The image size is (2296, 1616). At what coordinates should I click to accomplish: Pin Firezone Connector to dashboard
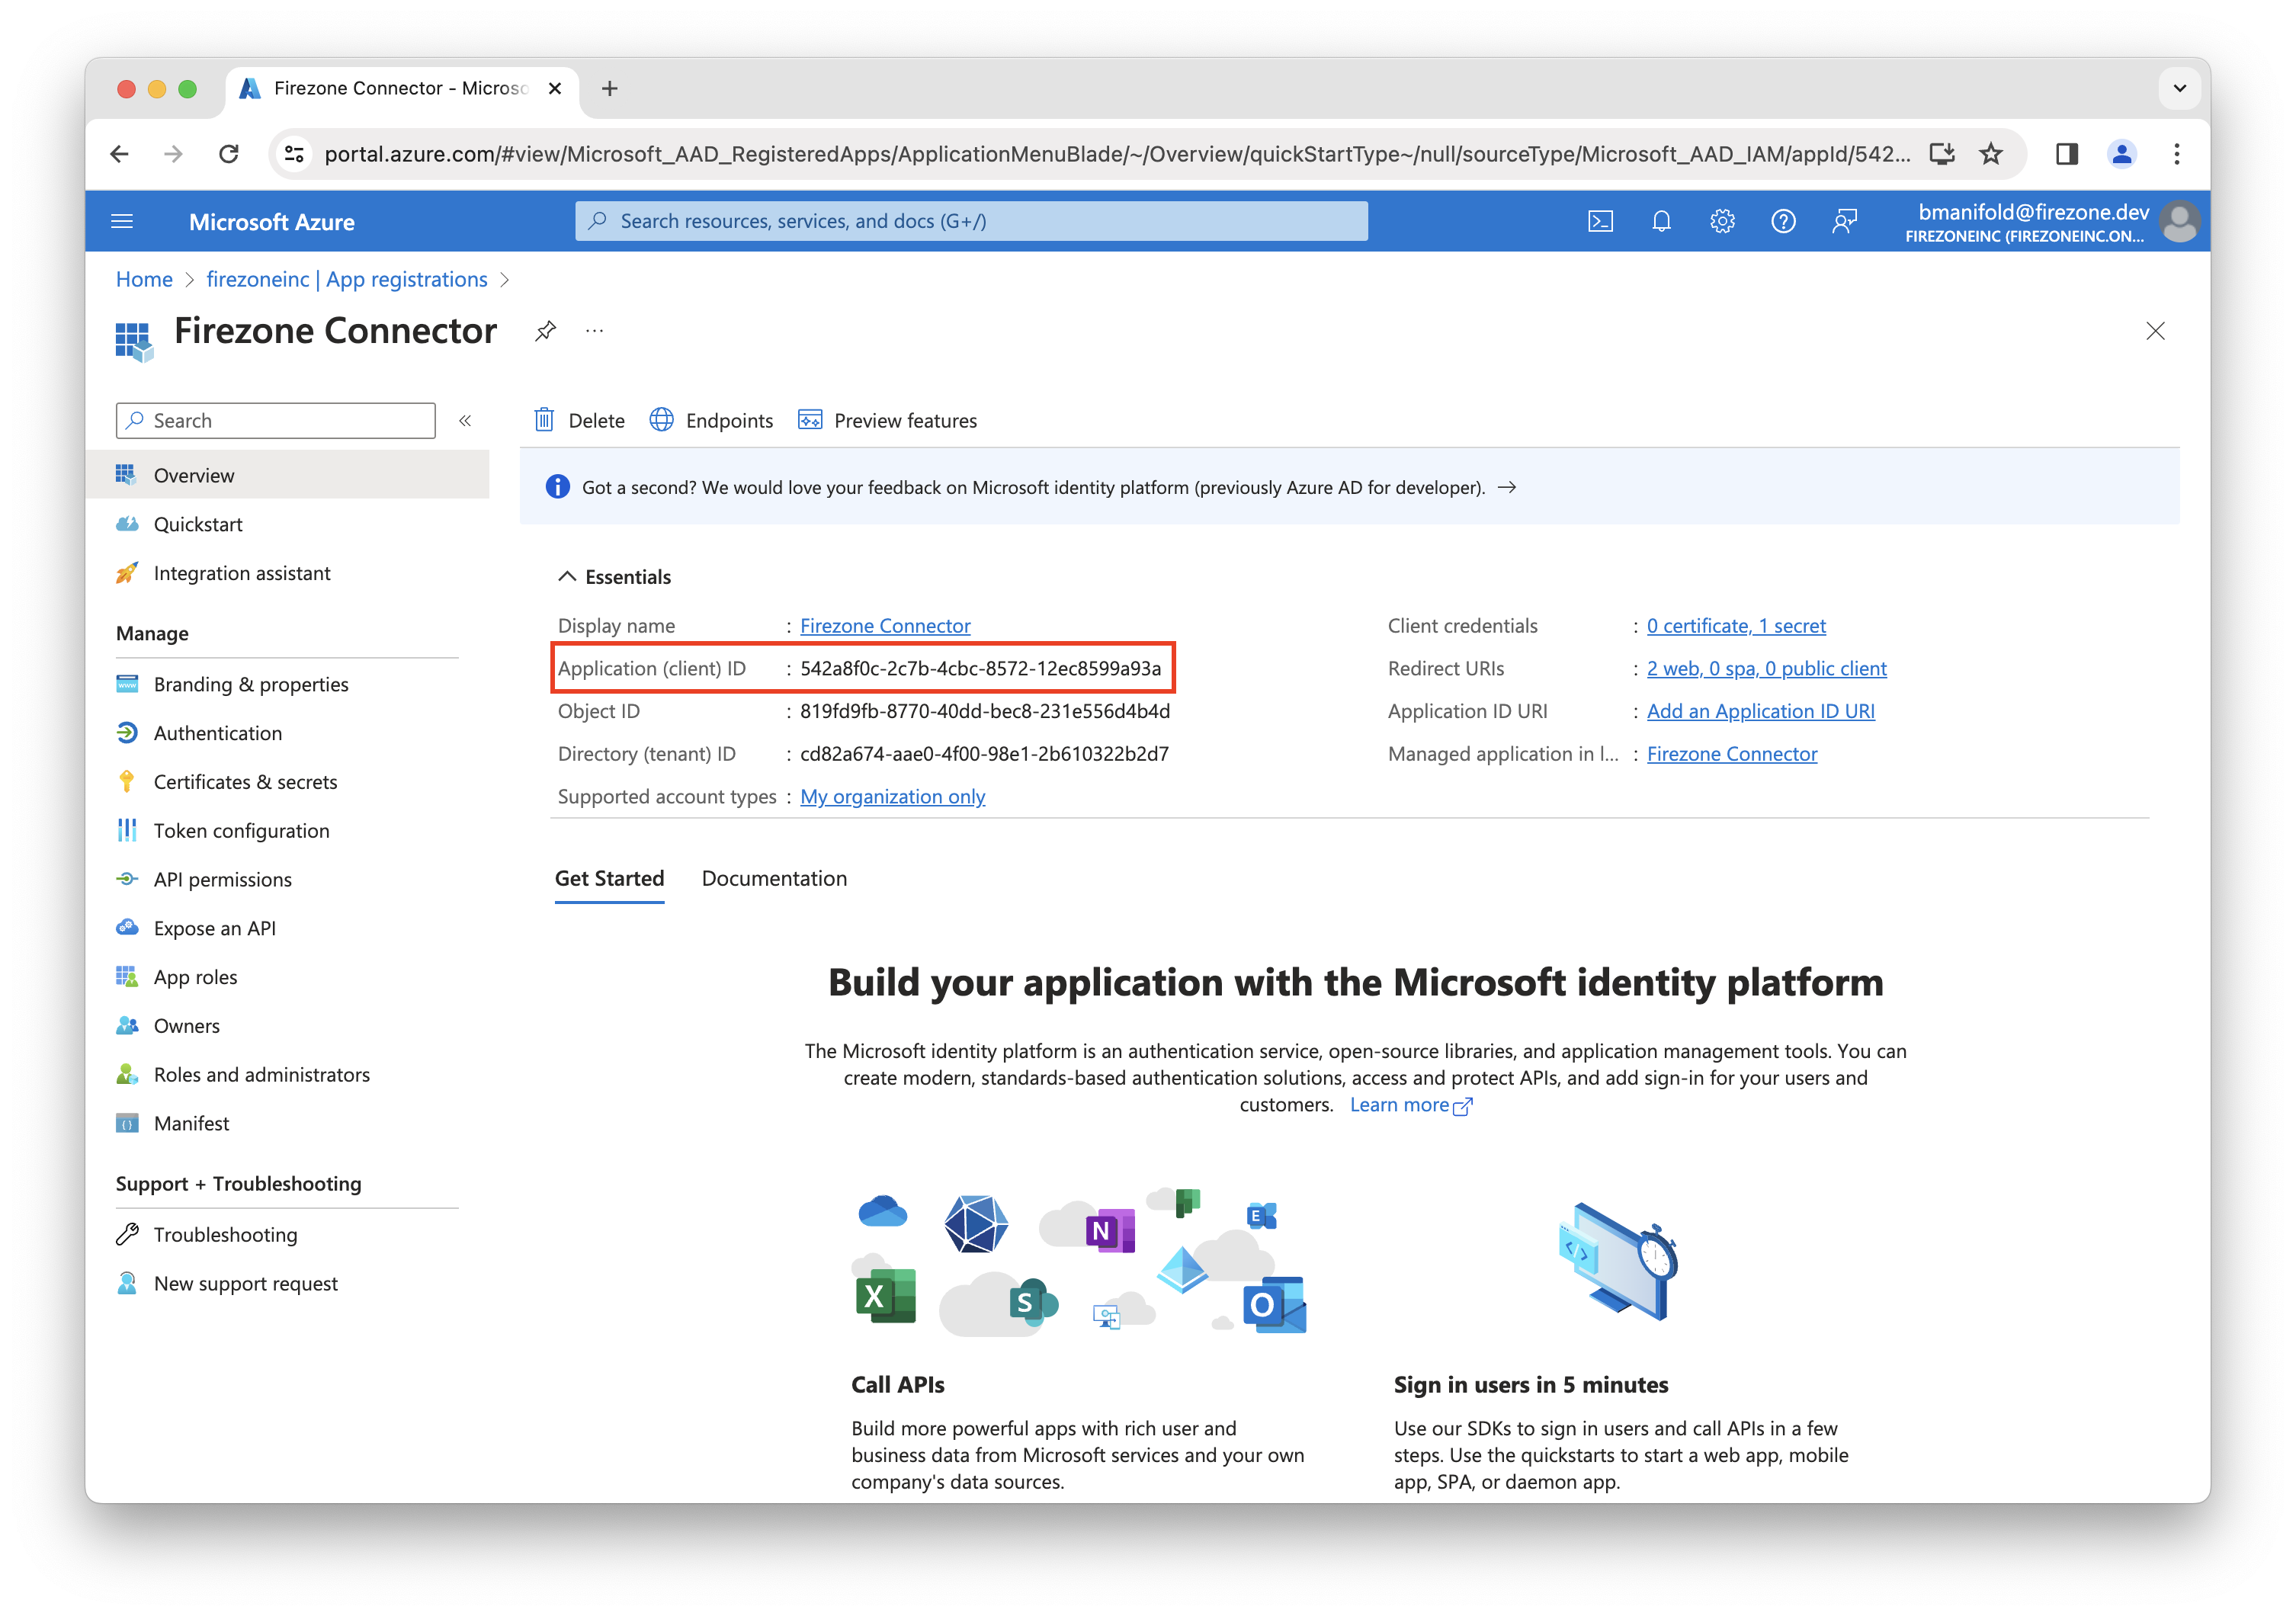point(545,331)
